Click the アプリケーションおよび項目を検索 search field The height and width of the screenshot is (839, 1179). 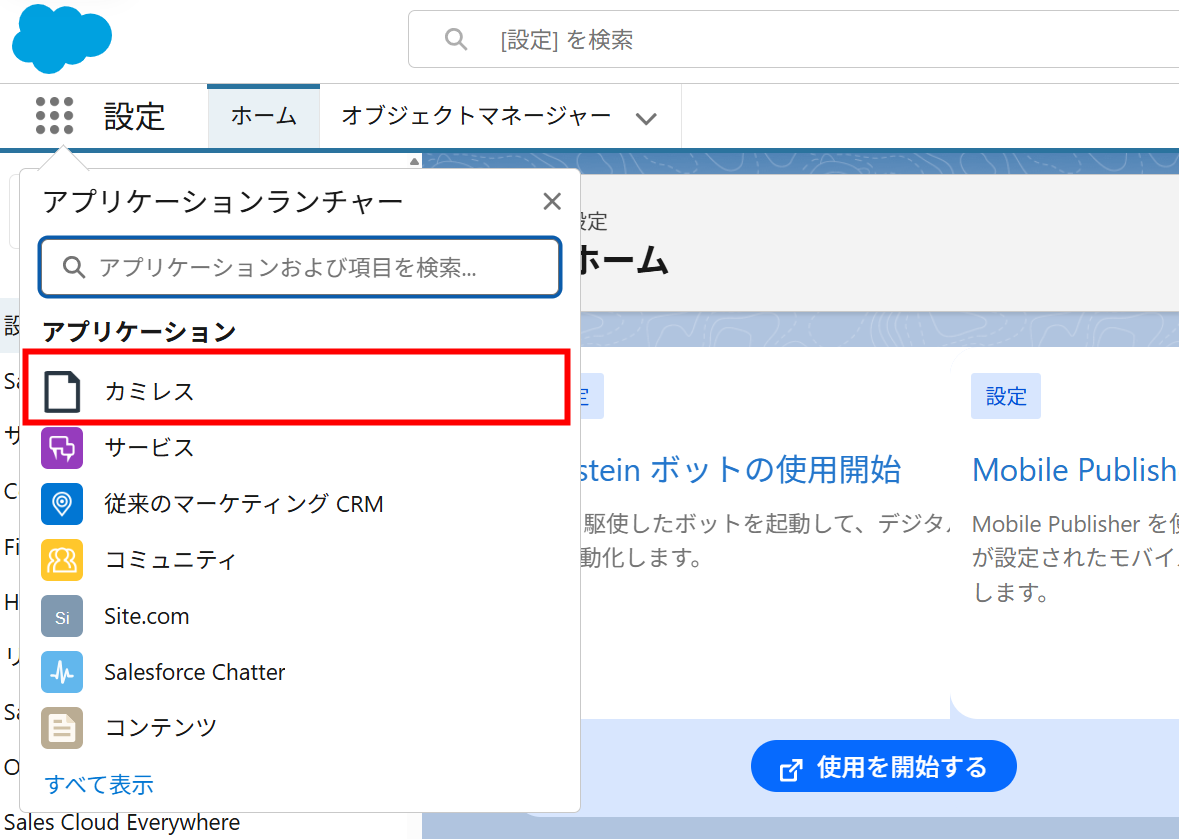[x=300, y=267]
